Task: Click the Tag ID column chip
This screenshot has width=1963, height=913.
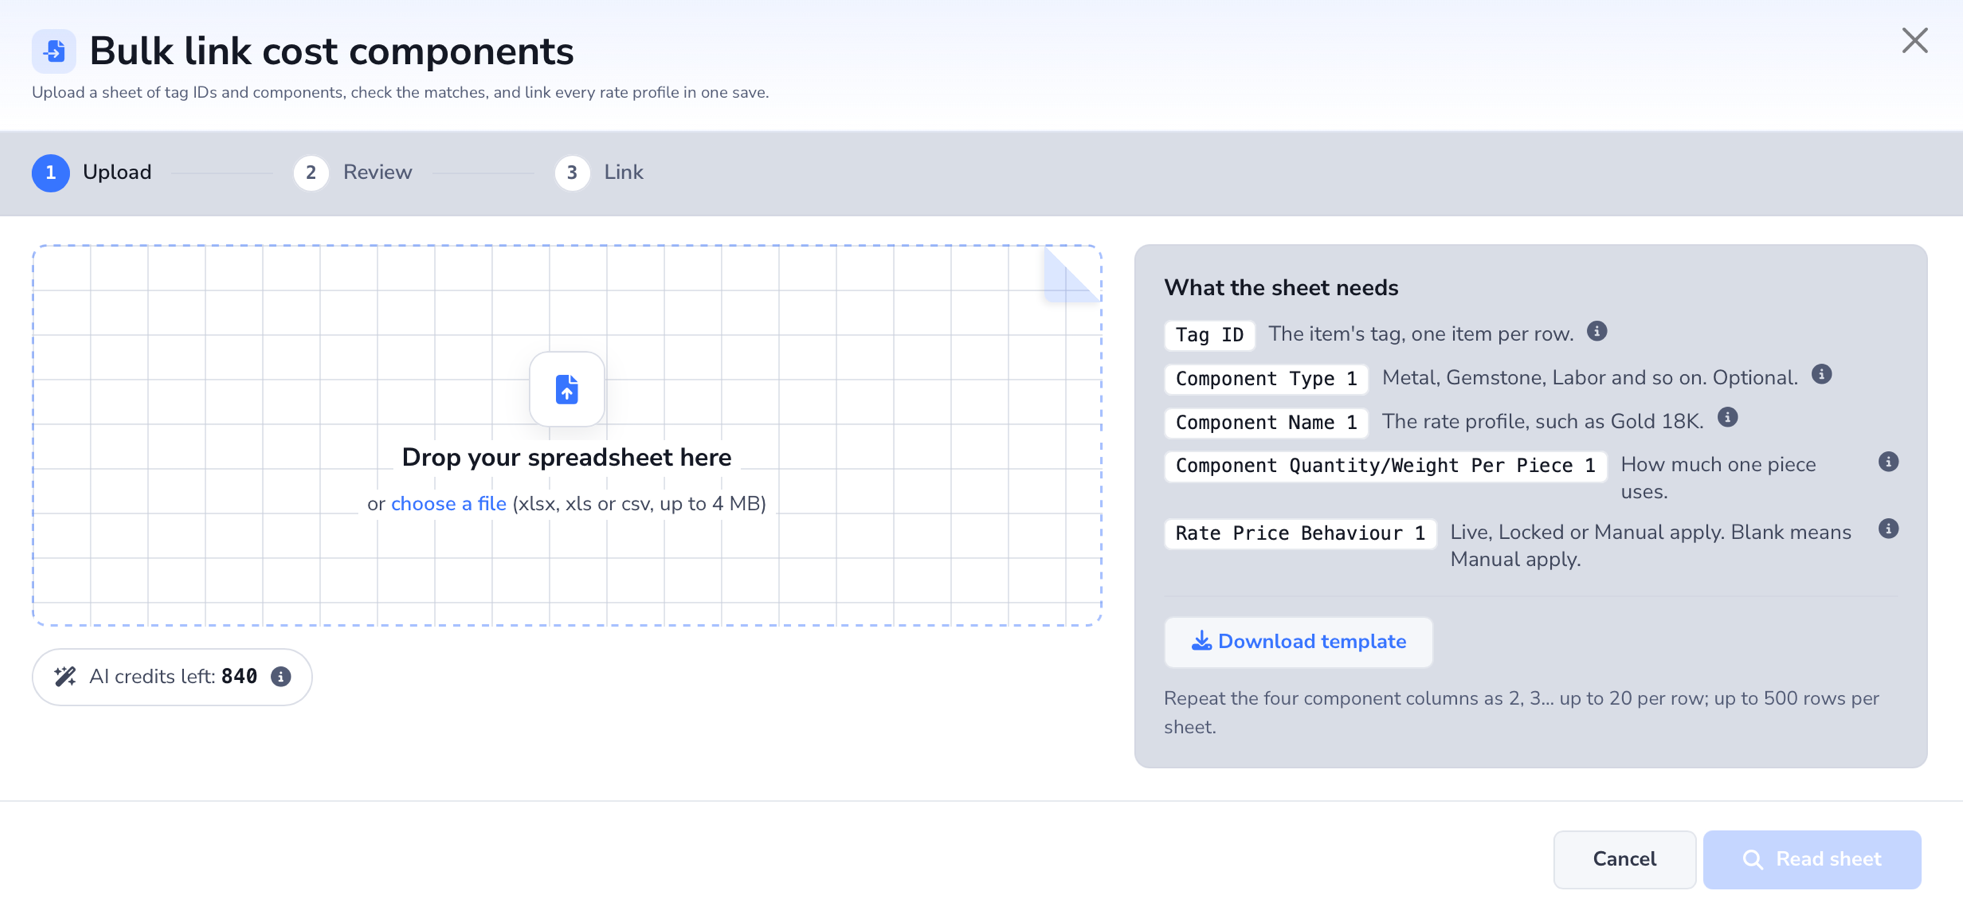Action: click(1209, 335)
